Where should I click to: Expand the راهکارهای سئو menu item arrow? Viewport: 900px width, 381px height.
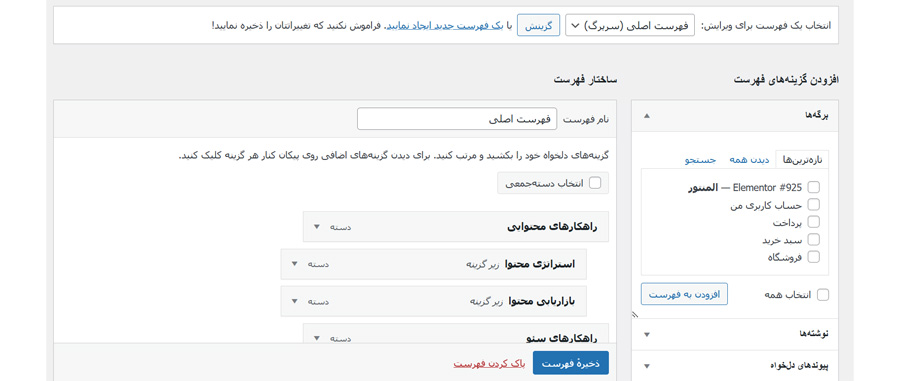coord(316,338)
